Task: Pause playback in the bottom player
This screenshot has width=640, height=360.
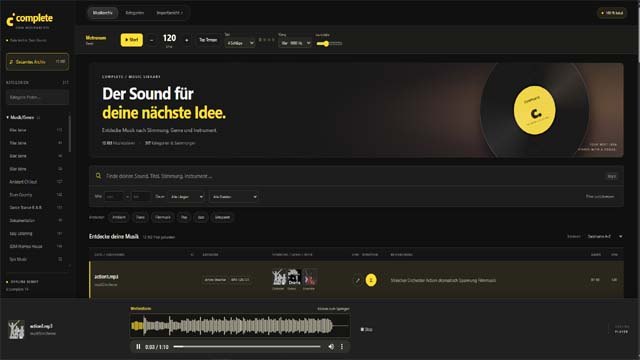Action: tap(138, 347)
